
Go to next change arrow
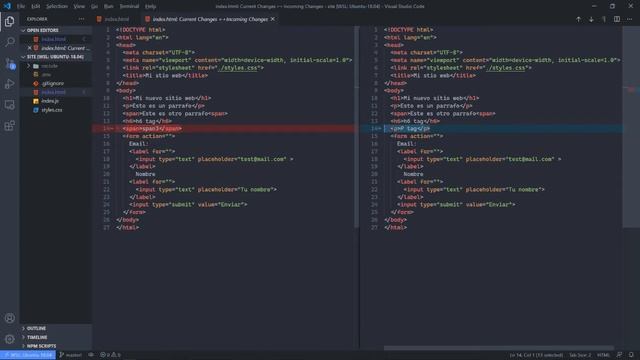coord(591,19)
